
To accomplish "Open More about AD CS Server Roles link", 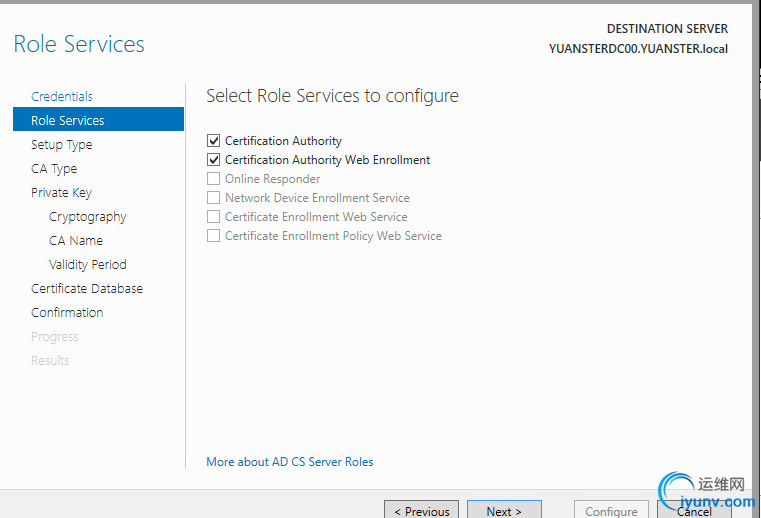I will (290, 462).
